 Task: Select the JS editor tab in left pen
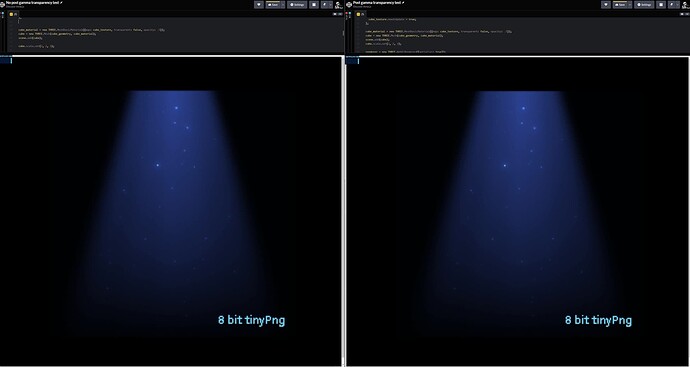(x=14, y=14)
